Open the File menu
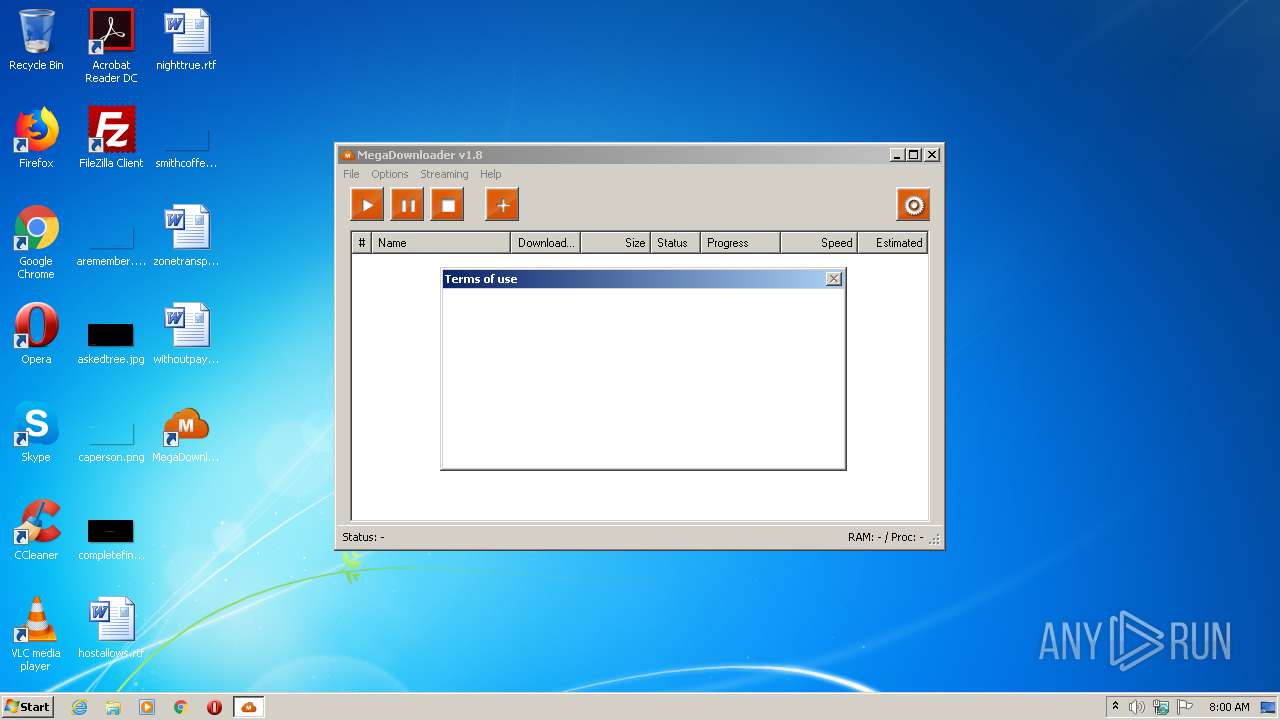Viewport: 1280px width, 720px height. (351, 174)
